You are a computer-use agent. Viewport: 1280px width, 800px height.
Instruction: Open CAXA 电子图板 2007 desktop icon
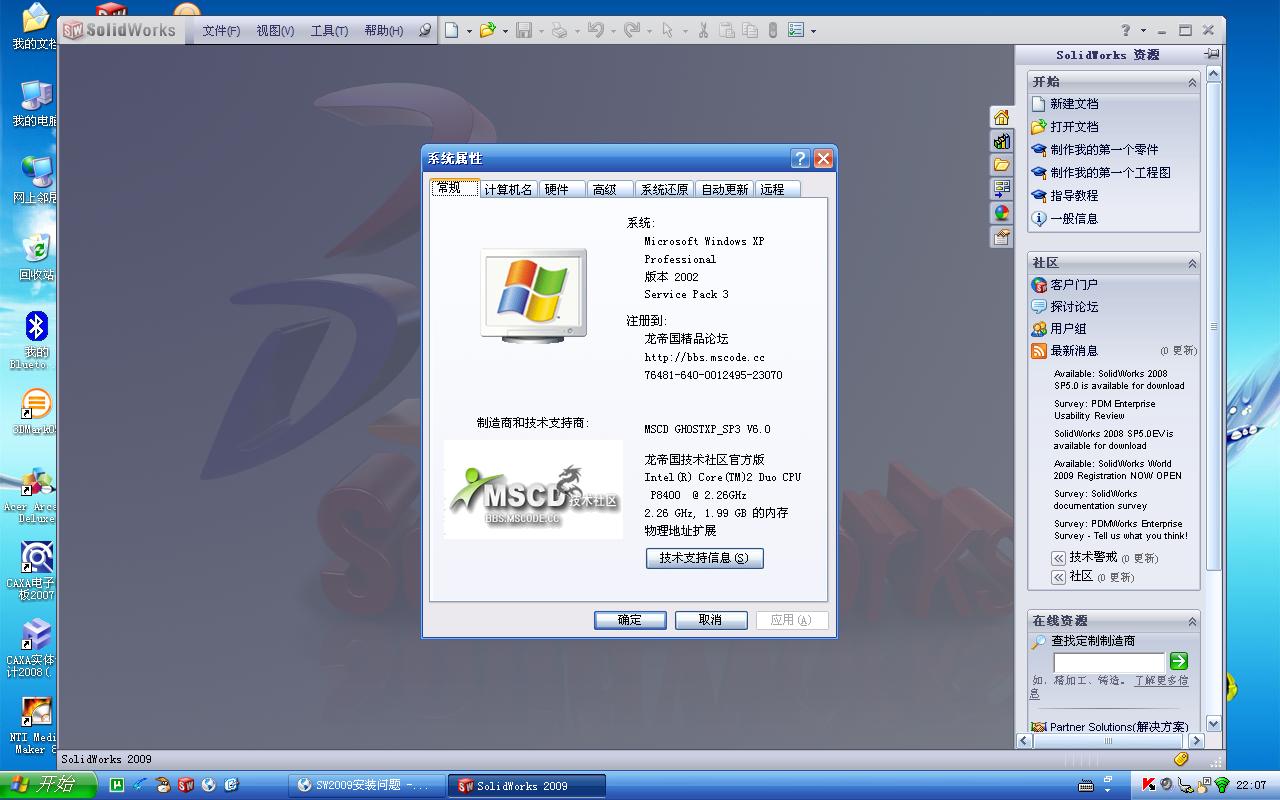(x=36, y=571)
